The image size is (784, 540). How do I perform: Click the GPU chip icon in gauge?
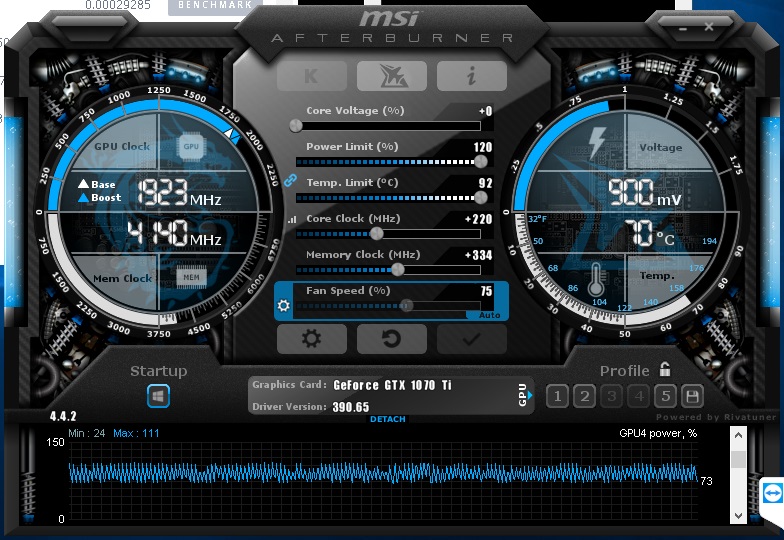(x=191, y=146)
